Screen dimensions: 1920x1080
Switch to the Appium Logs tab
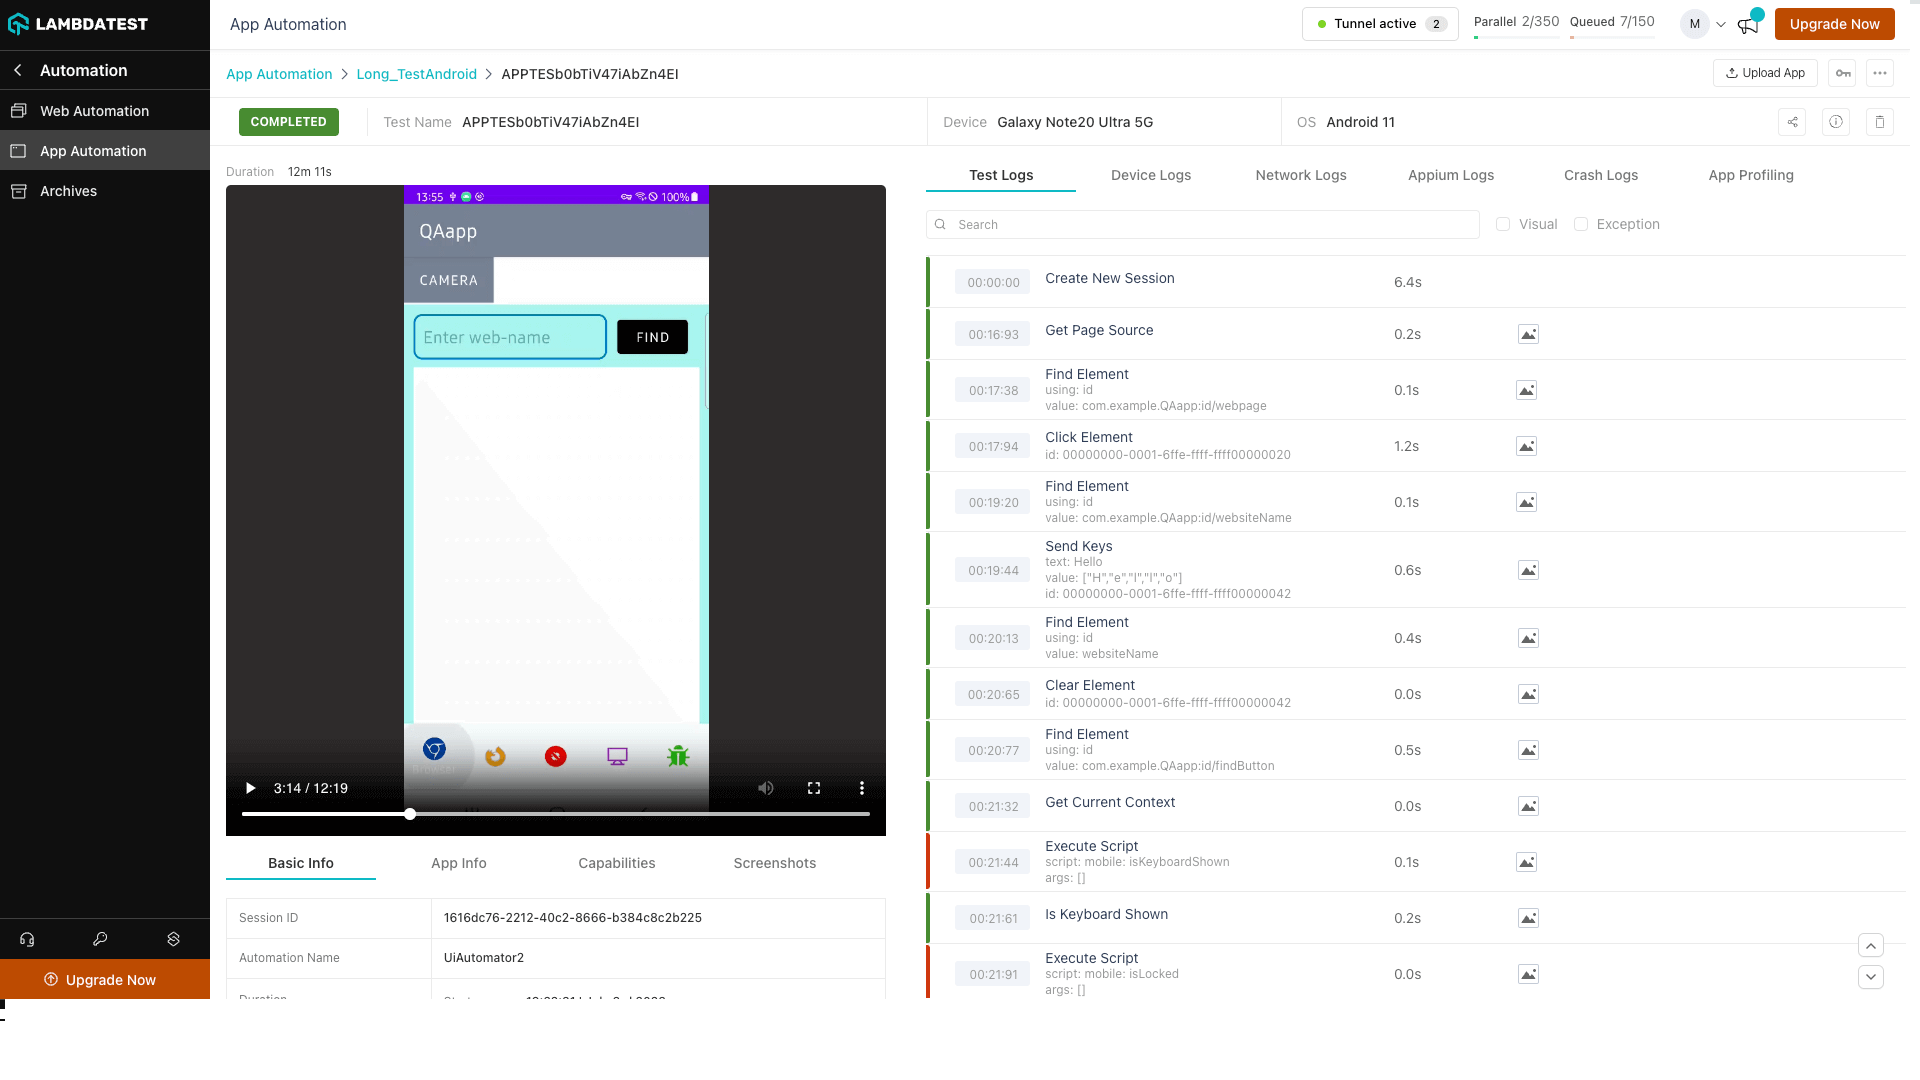pyautogui.click(x=1451, y=175)
